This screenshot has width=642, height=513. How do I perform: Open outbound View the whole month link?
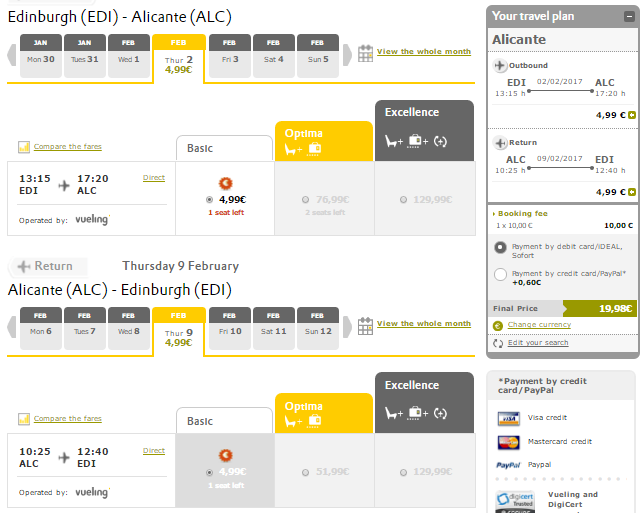click(x=424, y=52)
